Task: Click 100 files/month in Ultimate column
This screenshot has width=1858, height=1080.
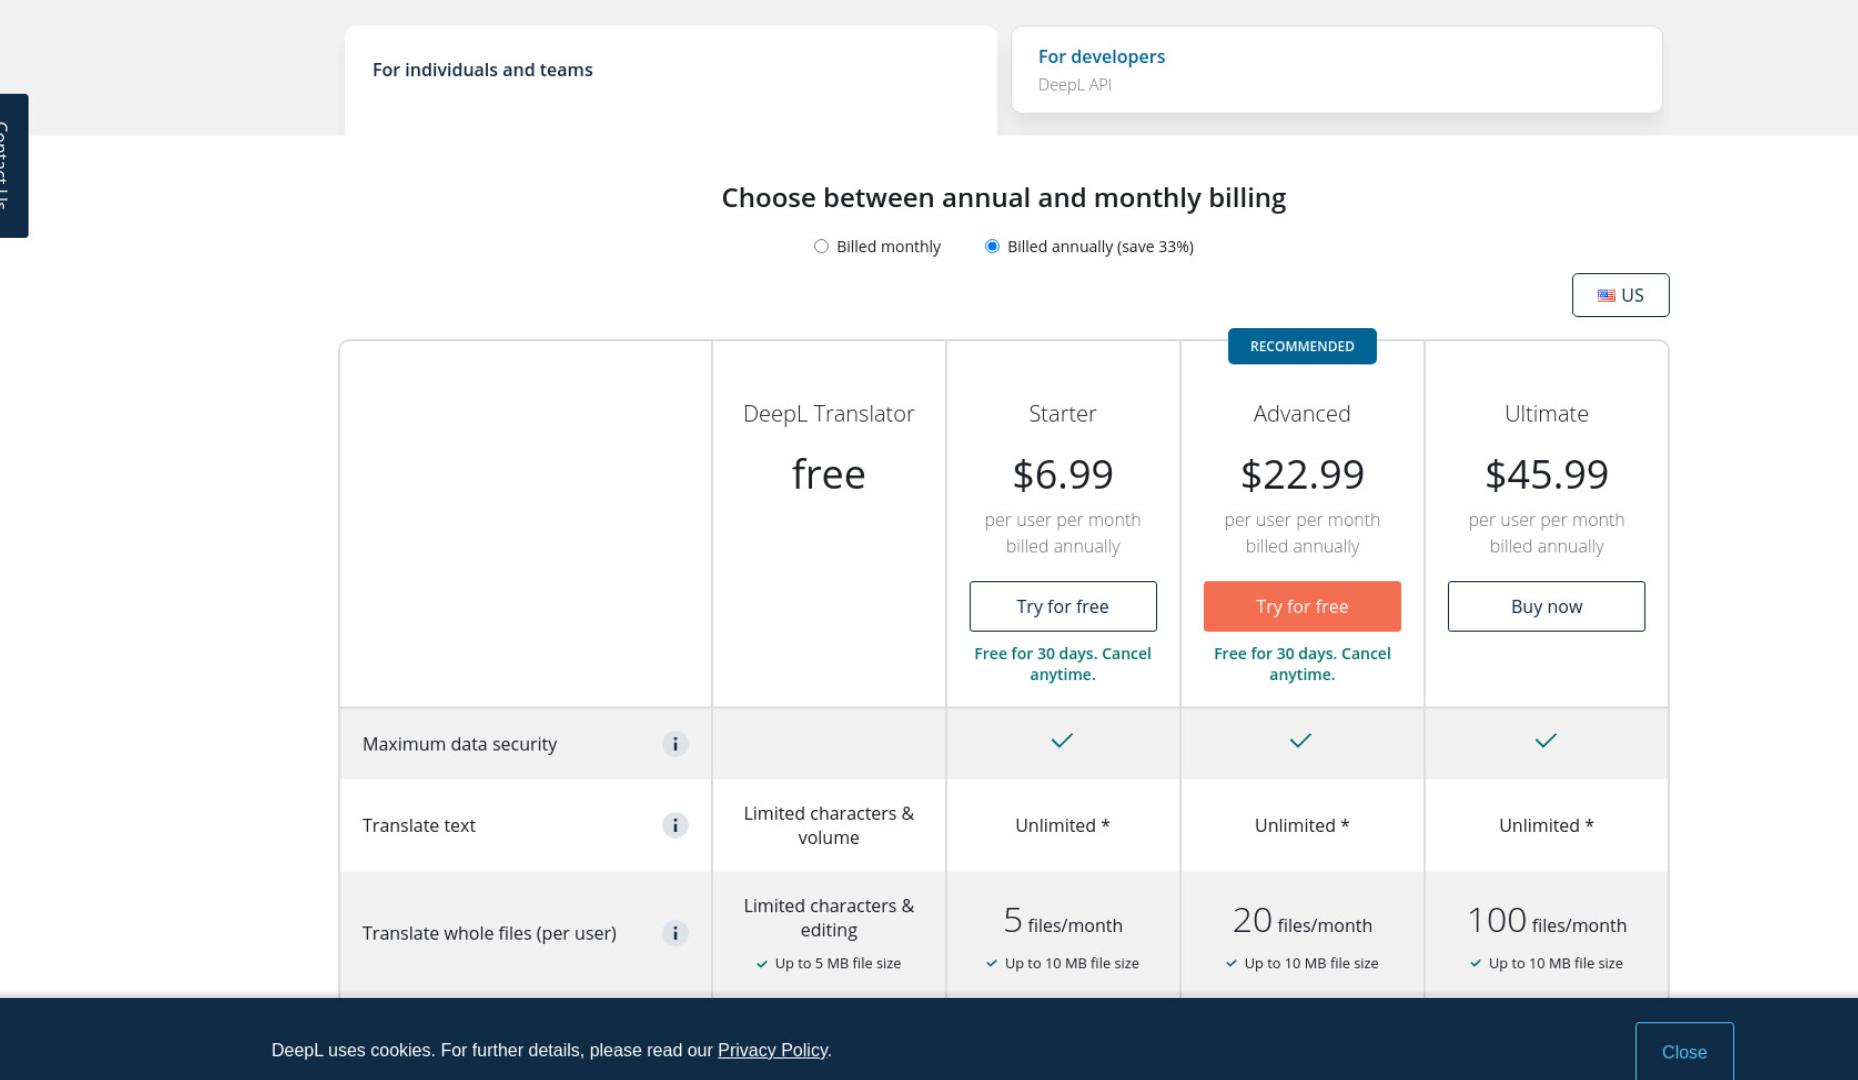Action: pos(1546,921)
